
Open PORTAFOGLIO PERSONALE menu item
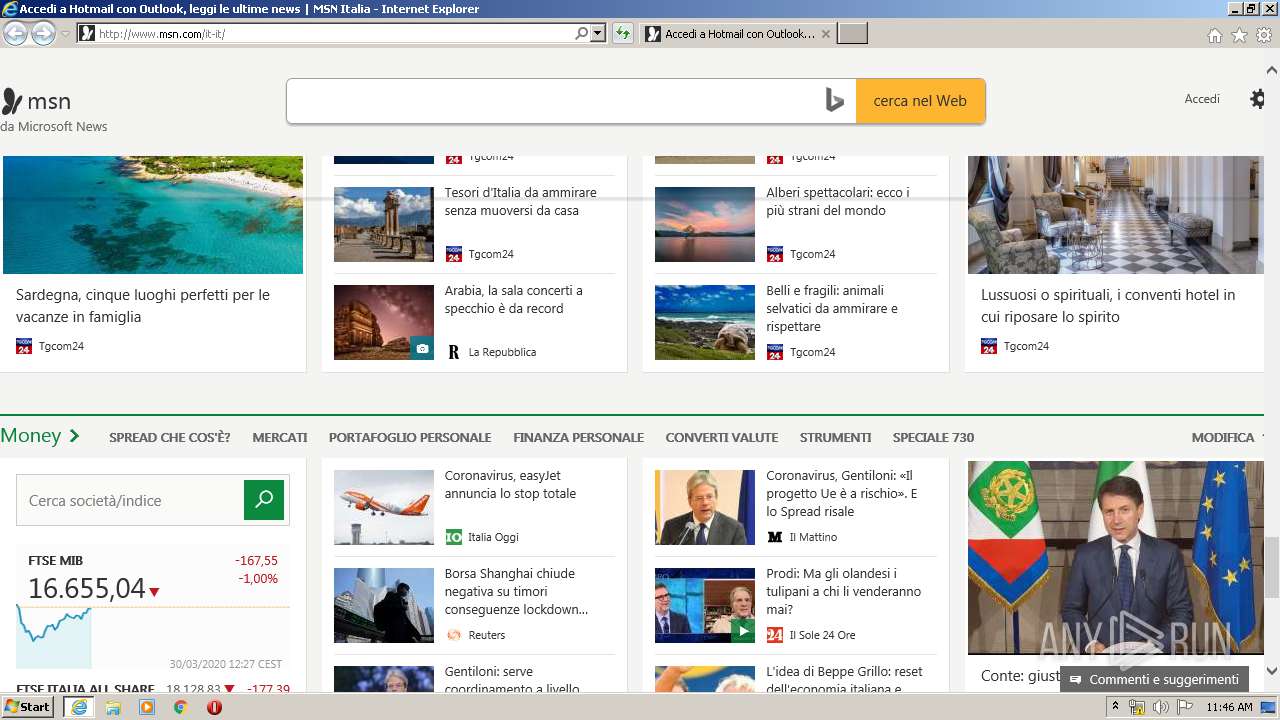[410, 437]
